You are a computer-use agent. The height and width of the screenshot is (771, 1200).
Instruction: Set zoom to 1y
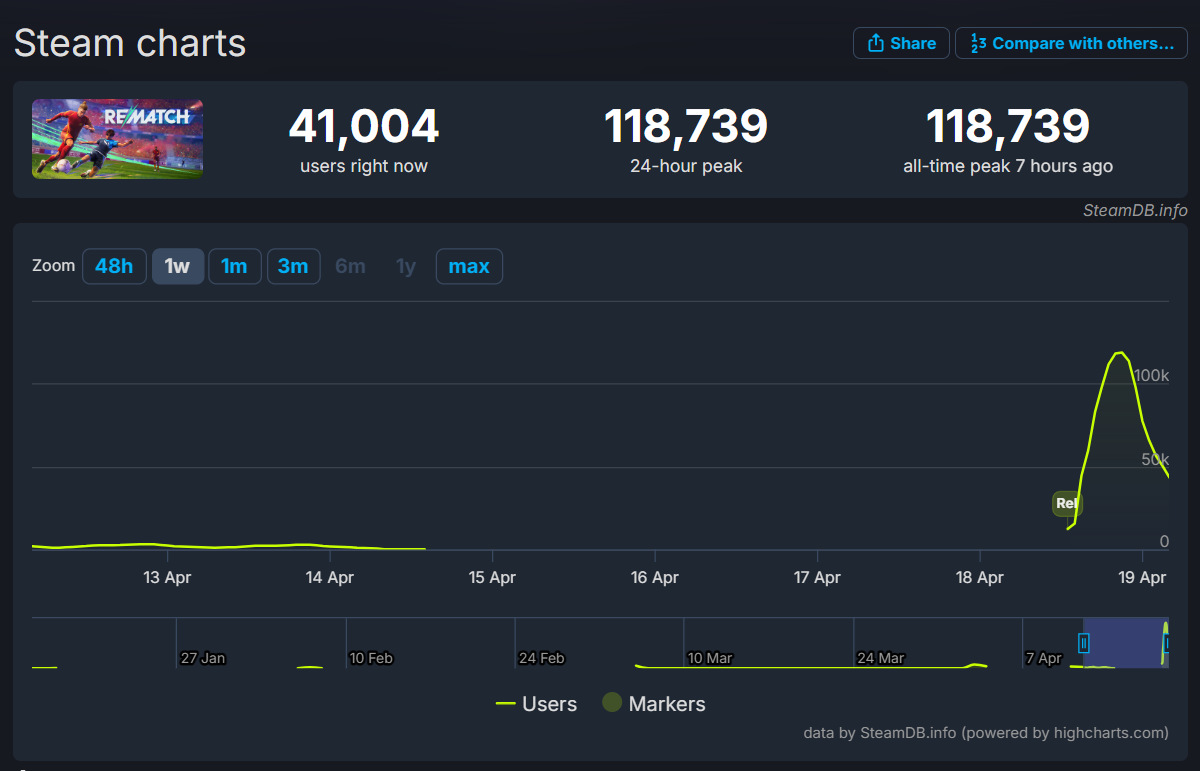[x=405, y=266]
